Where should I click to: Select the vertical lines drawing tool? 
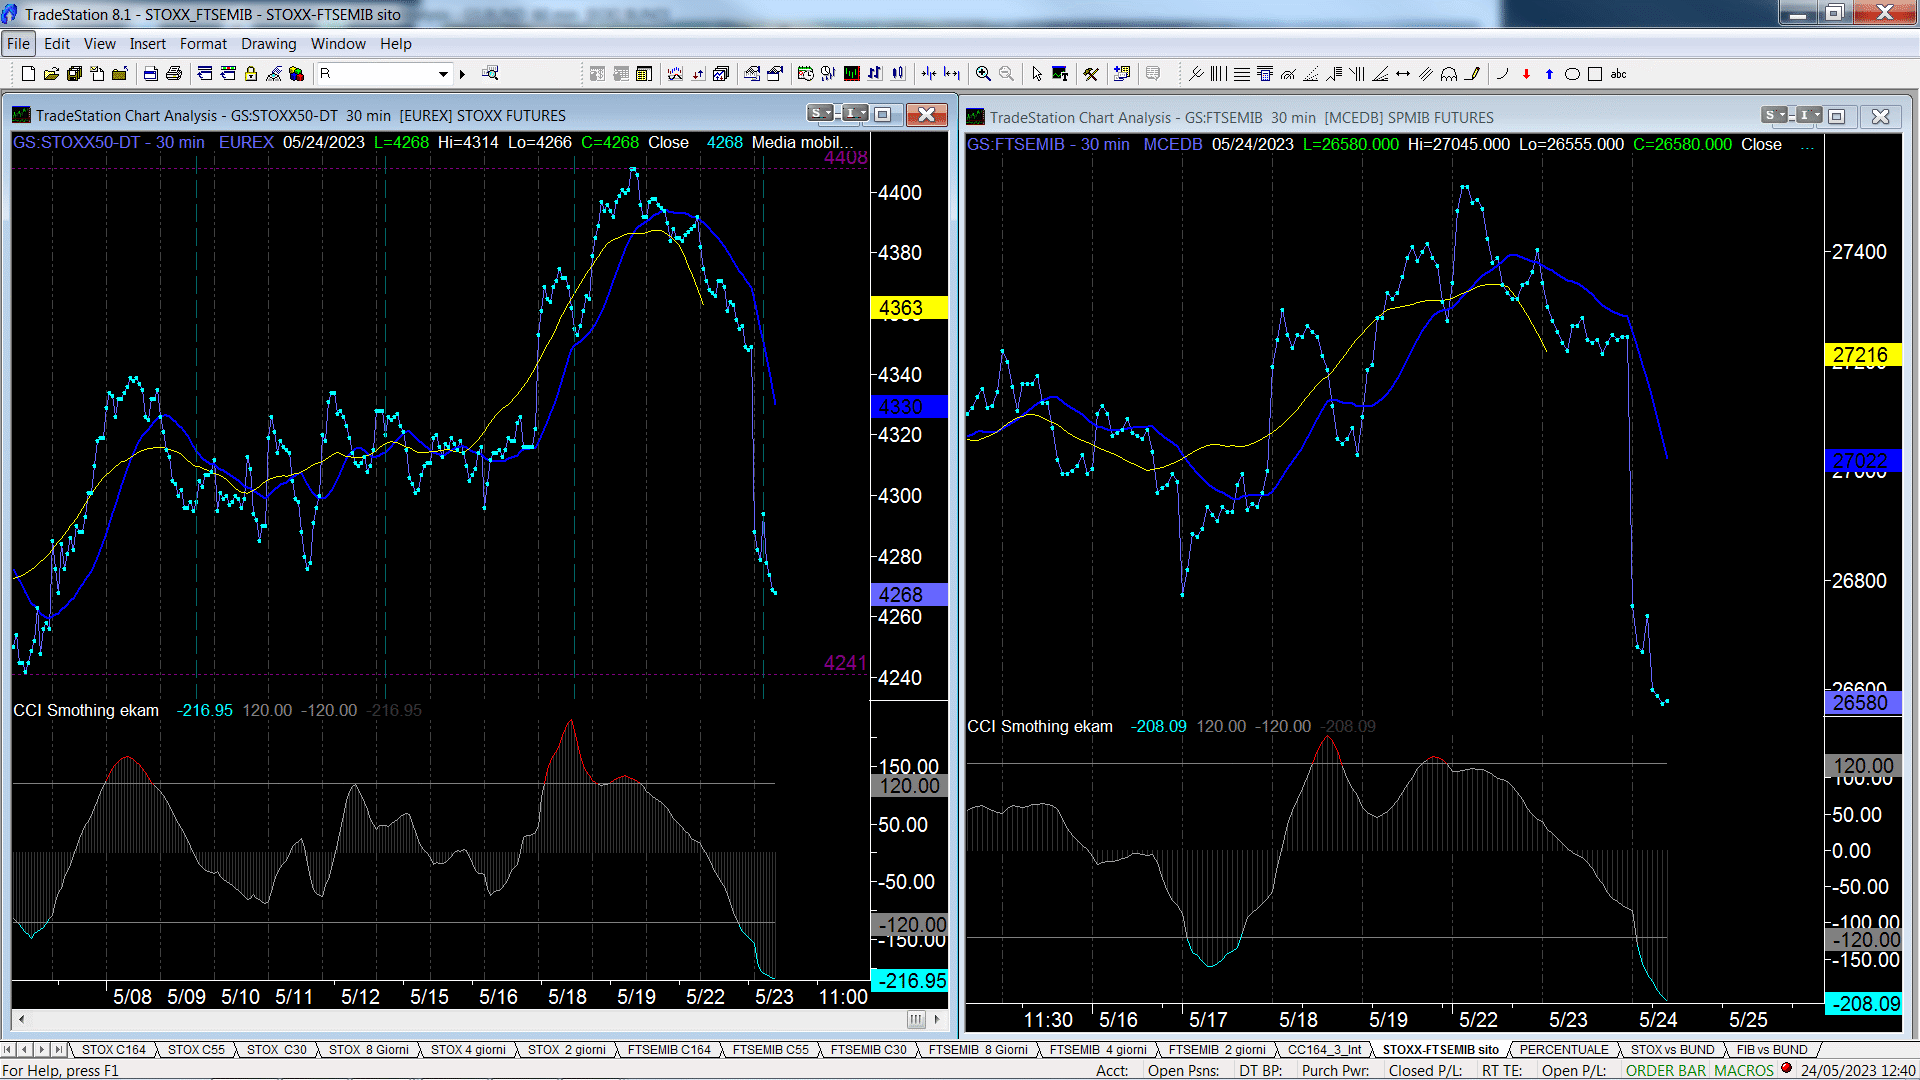point(1218,73)
